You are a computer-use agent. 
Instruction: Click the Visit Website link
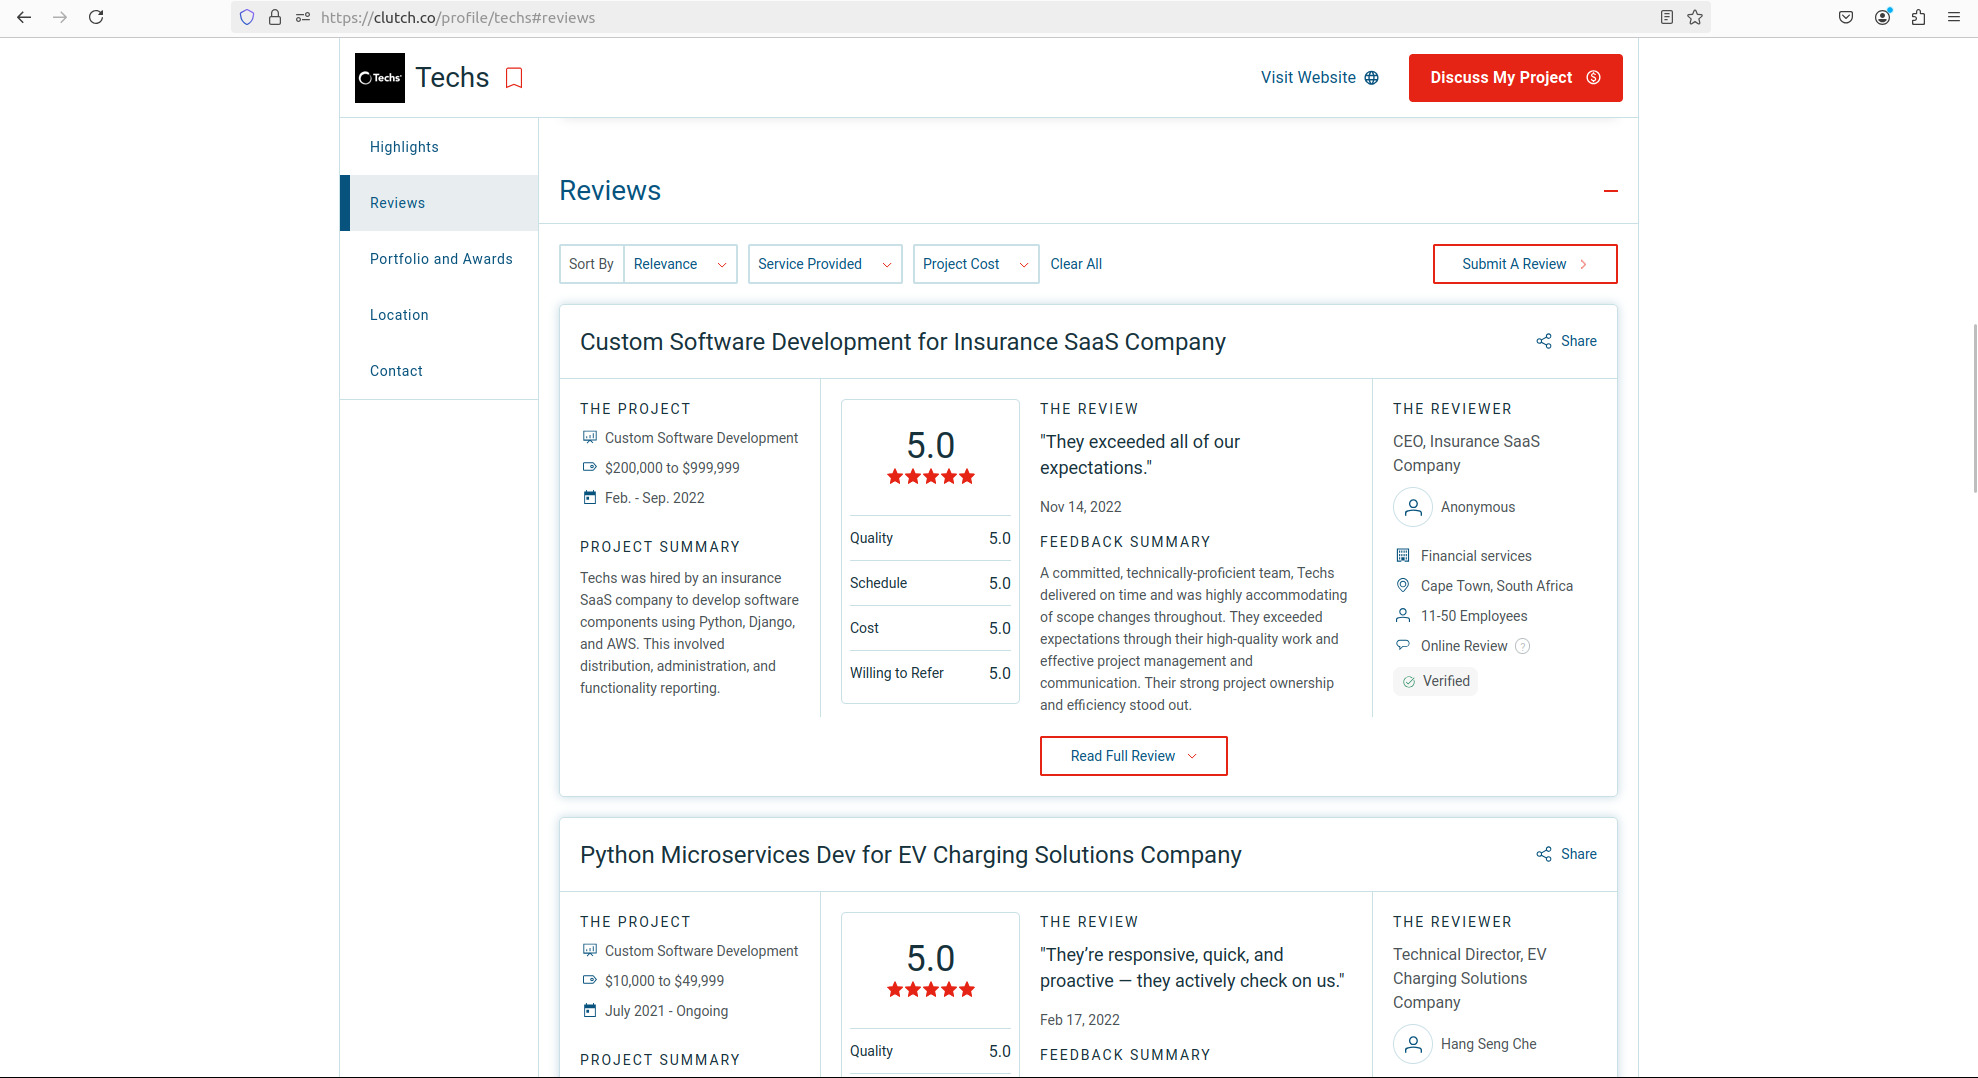pos(1319,78)
